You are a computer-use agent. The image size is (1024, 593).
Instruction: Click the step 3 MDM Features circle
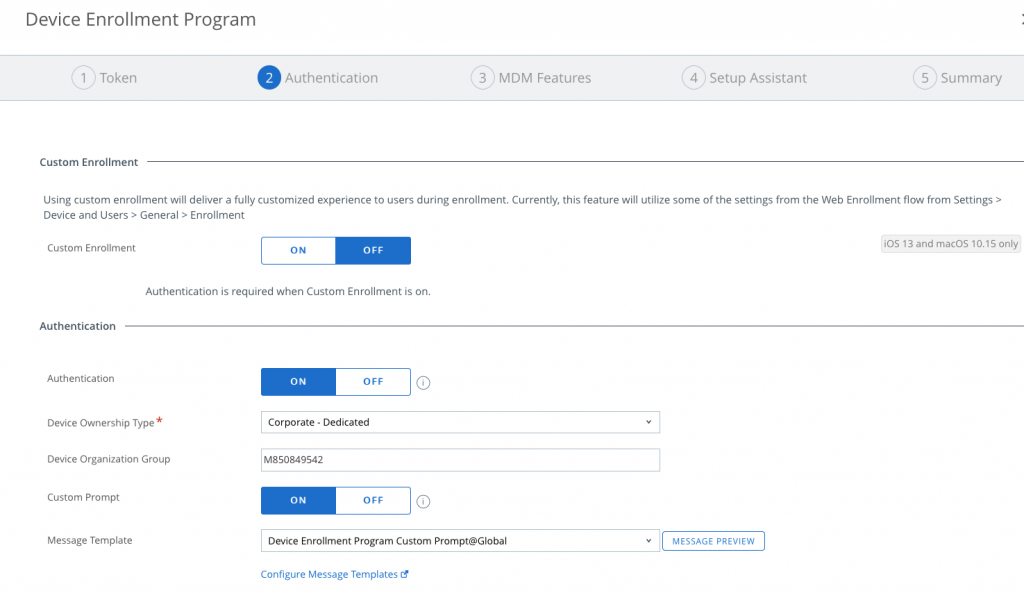click(x=483, y=78)
